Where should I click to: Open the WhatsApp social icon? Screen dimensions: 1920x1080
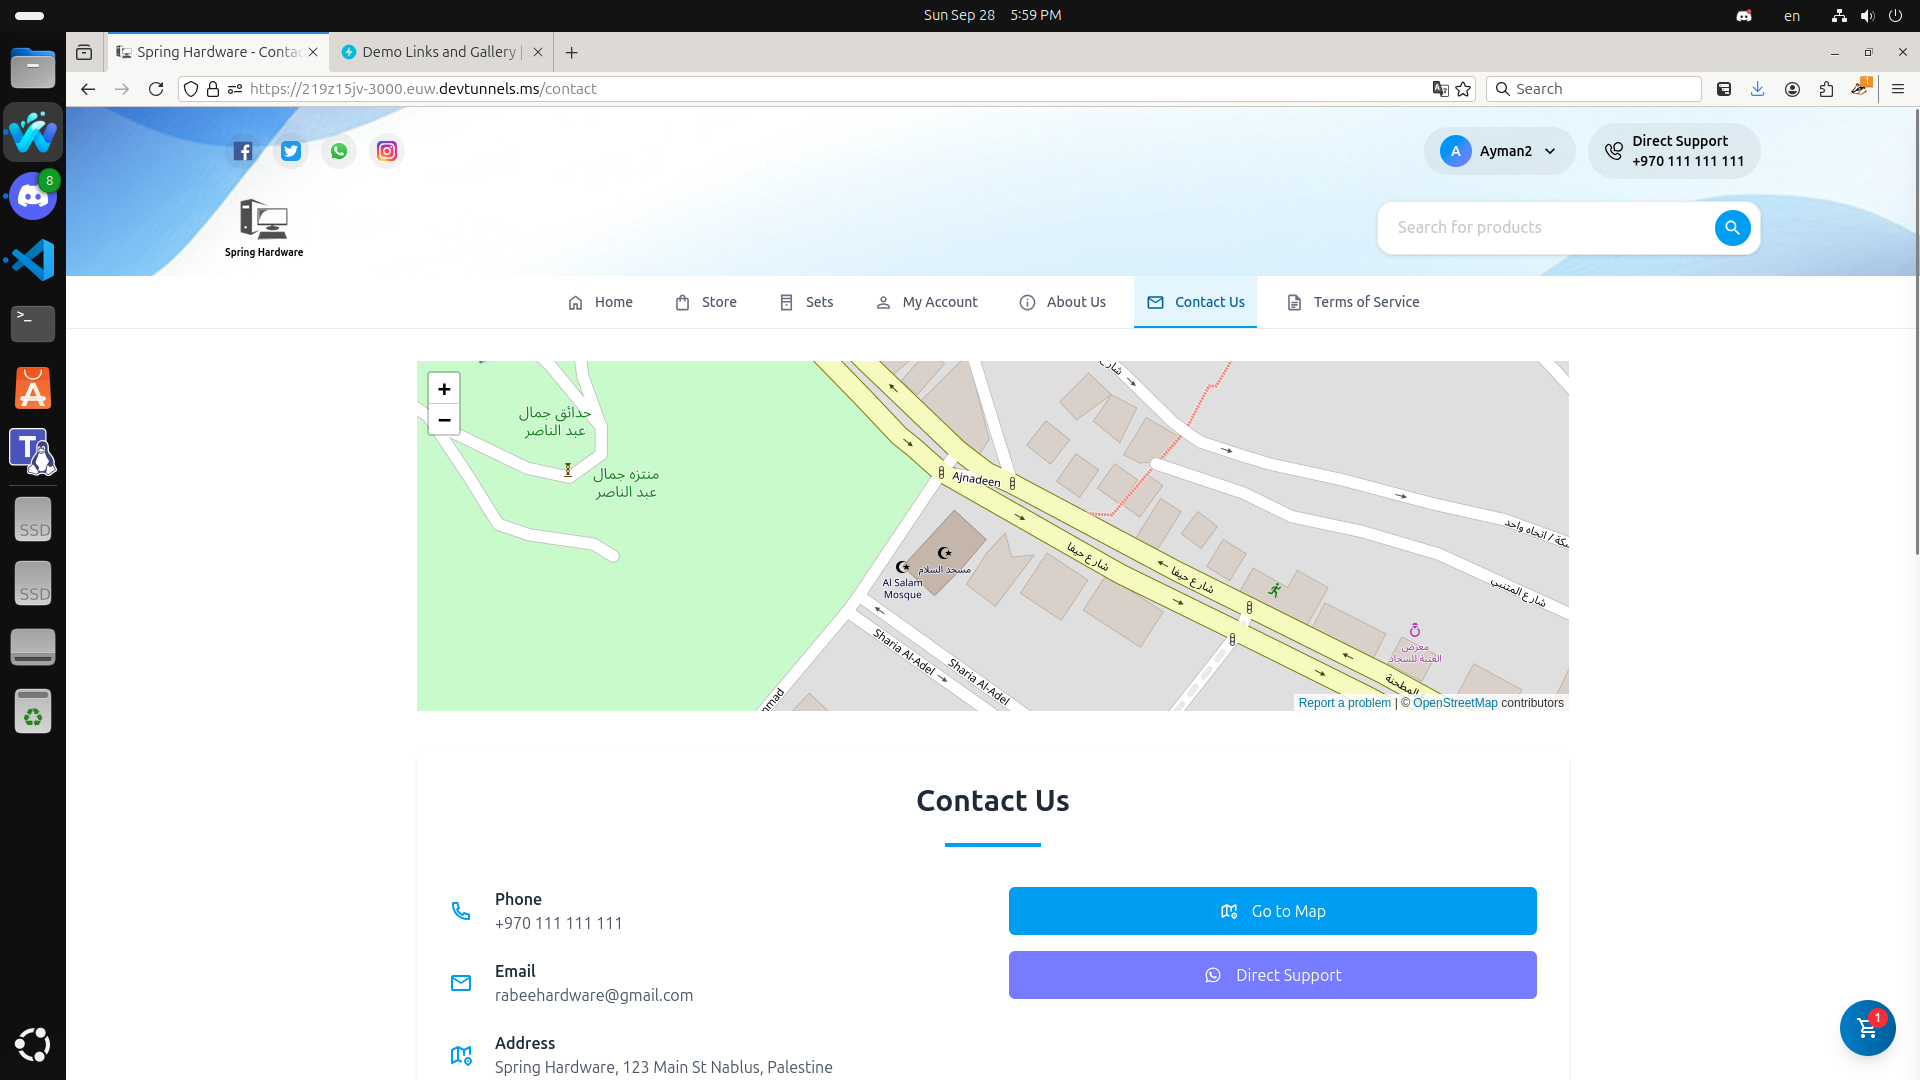[x=339, y=151]
